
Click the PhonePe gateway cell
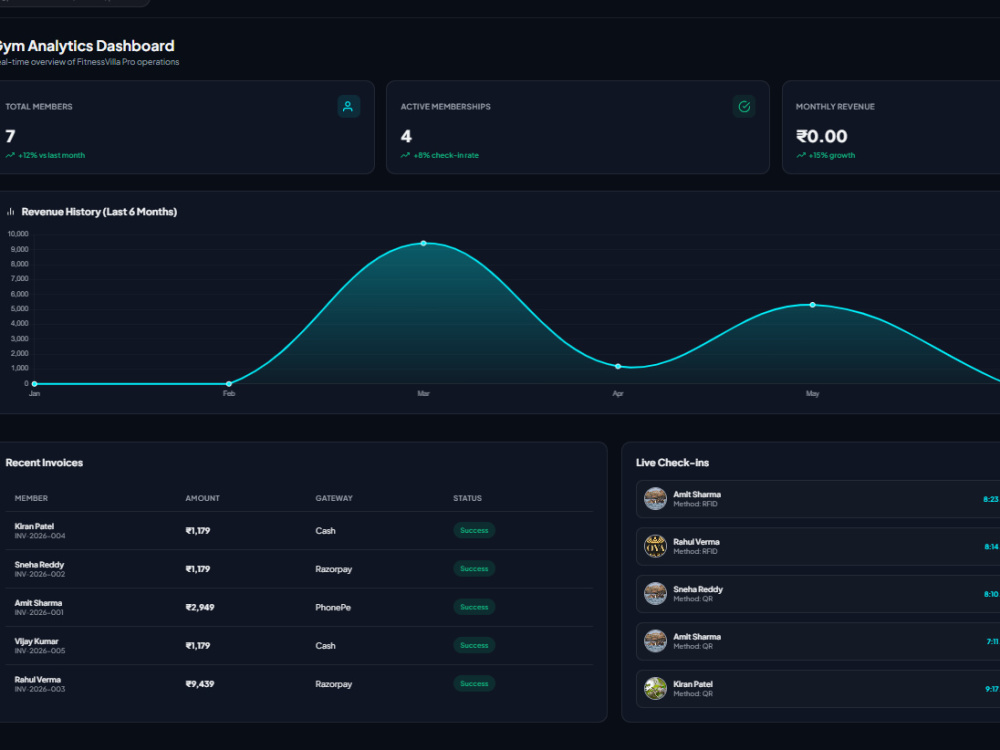click(x=333, y=607)
